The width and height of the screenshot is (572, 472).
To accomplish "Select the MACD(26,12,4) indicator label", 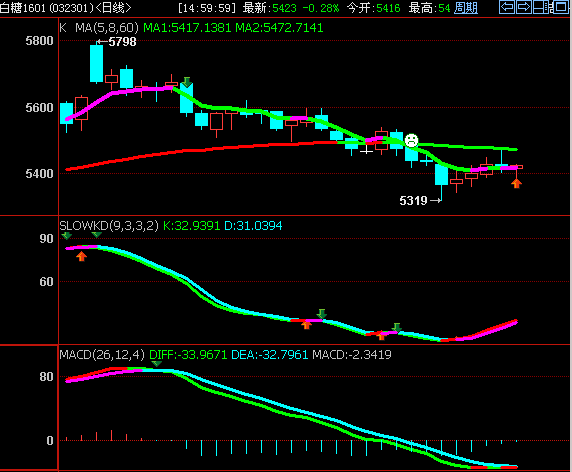I will [102, 355].
